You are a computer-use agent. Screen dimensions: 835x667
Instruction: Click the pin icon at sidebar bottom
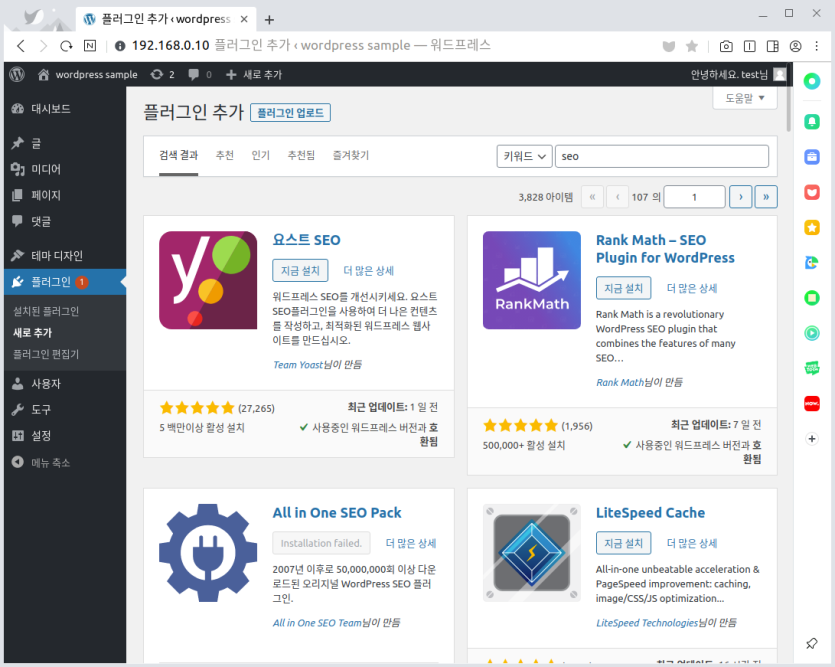[x=812, y=643]
